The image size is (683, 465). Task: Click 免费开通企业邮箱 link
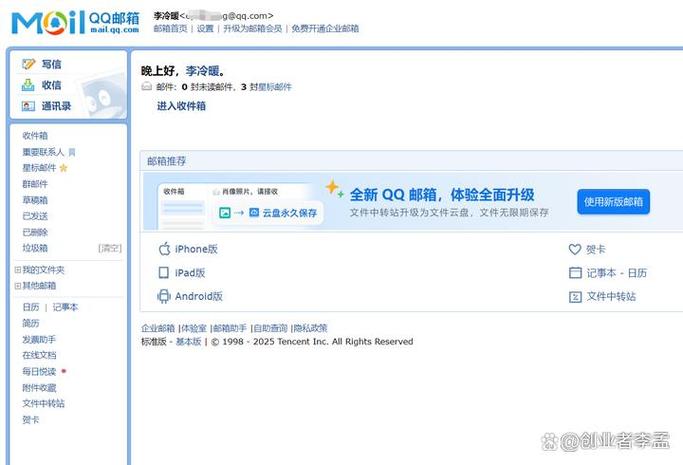click(325, 28)
